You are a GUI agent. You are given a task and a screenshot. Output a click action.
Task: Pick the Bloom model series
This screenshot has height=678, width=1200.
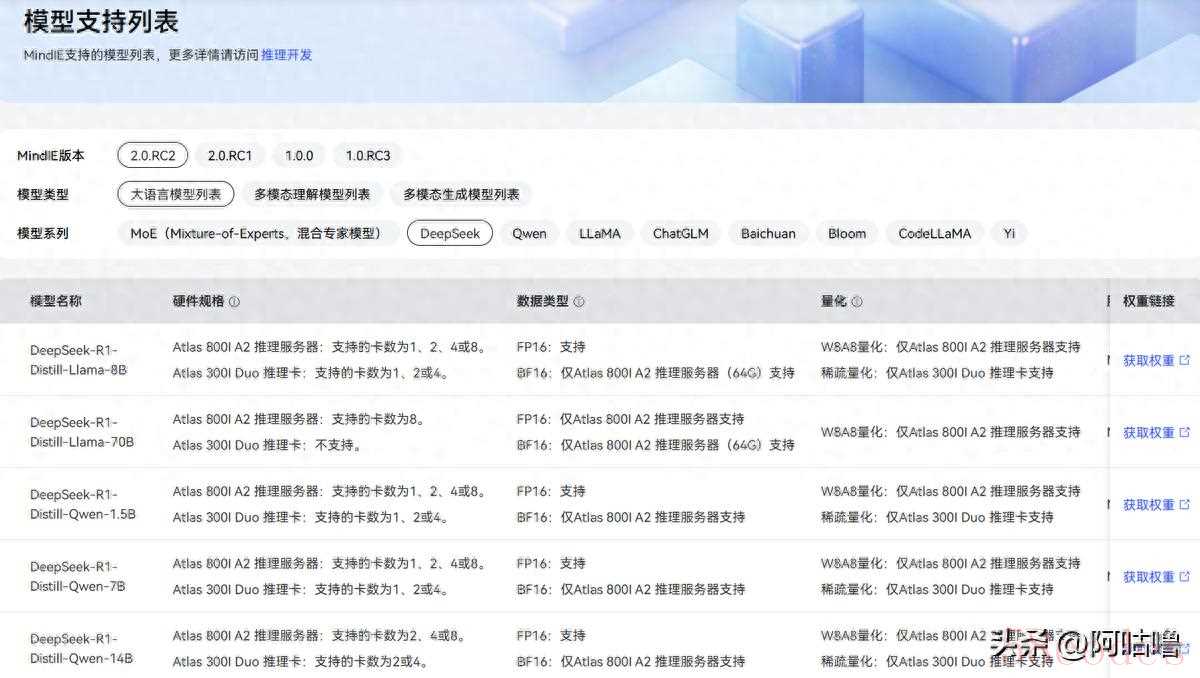coord(847,233)
